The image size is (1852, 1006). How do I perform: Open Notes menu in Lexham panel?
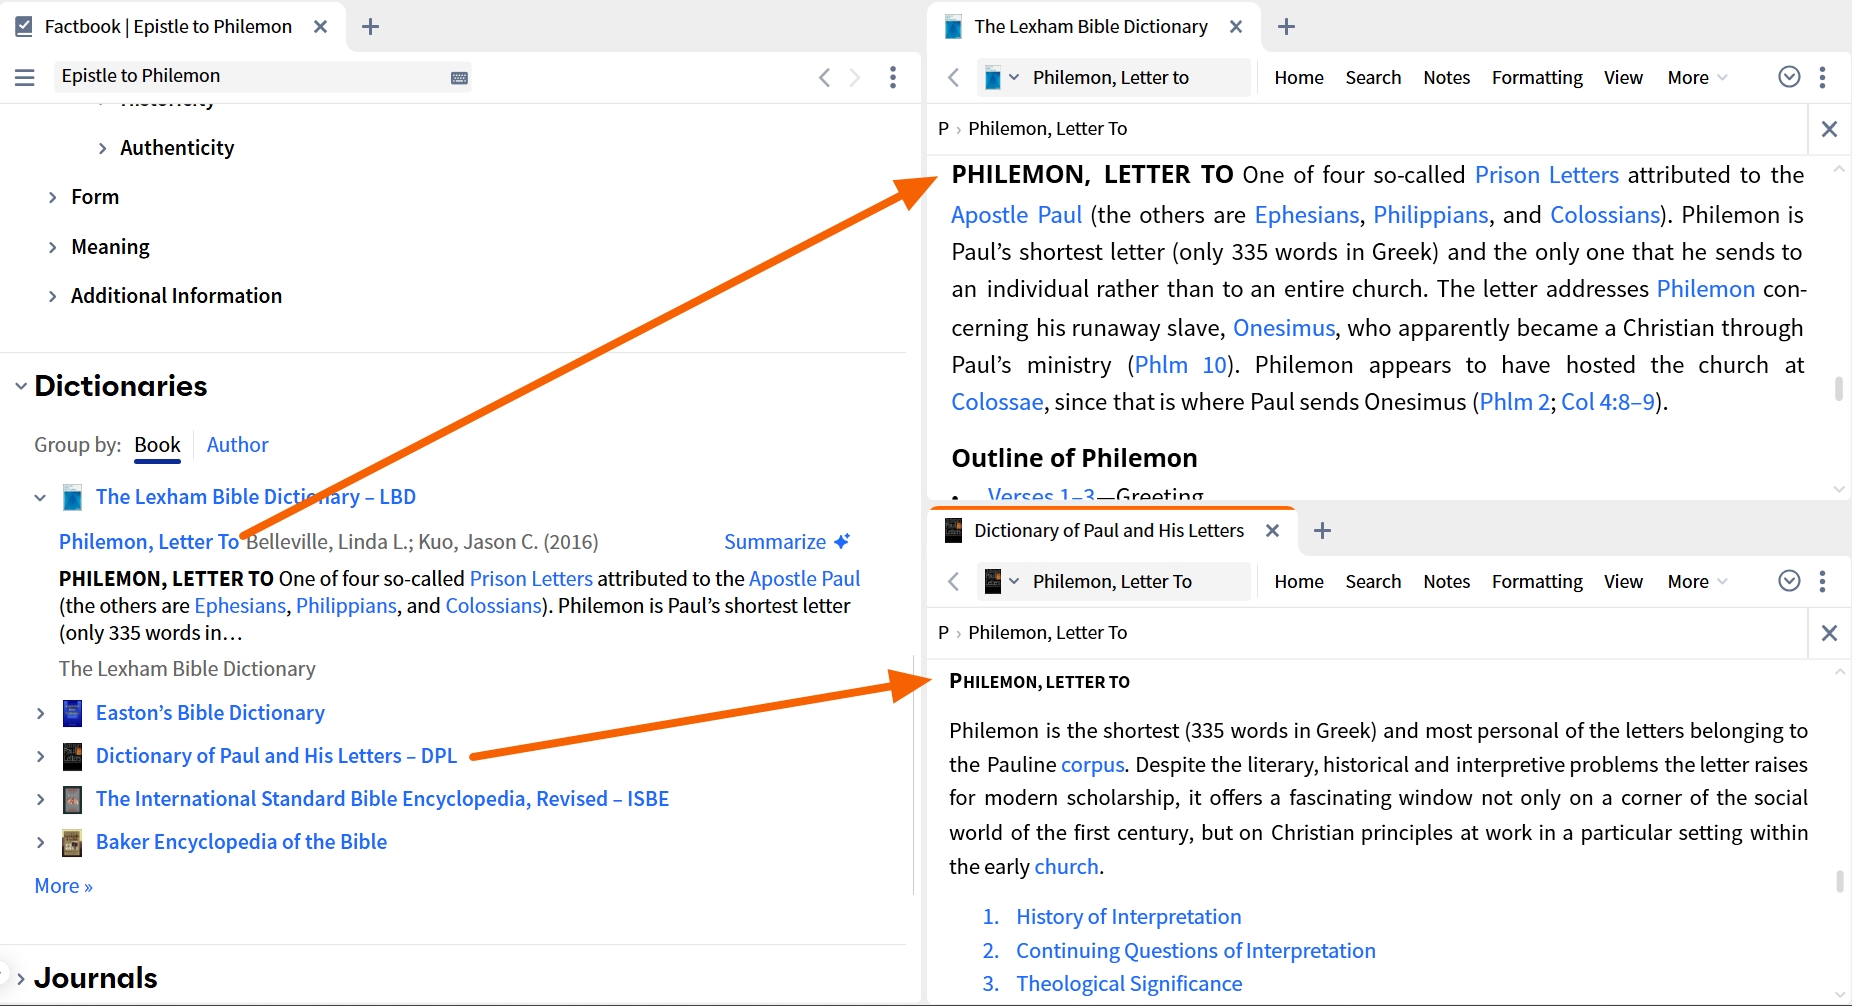pos(1446,77)
